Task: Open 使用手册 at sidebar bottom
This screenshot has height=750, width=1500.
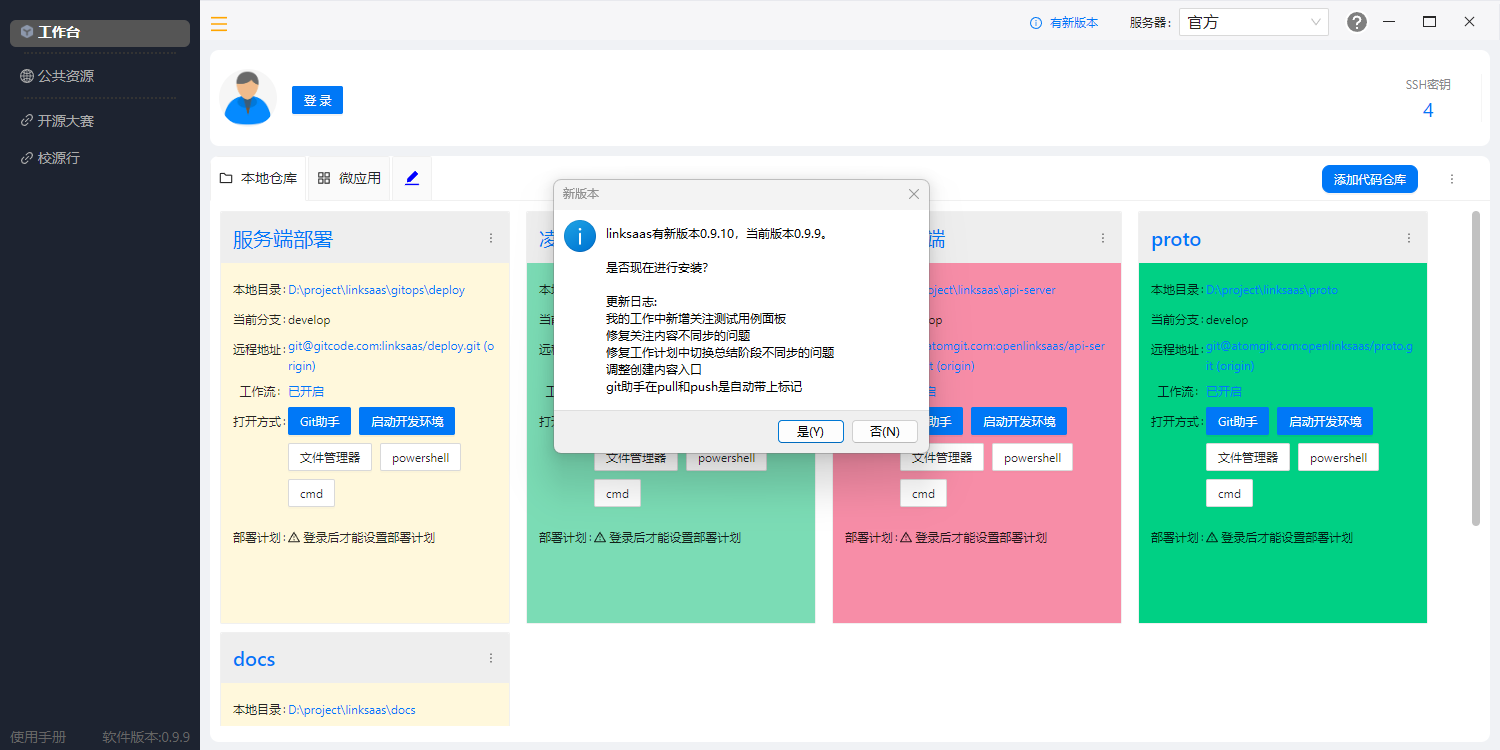Action: tap(38, 737)
